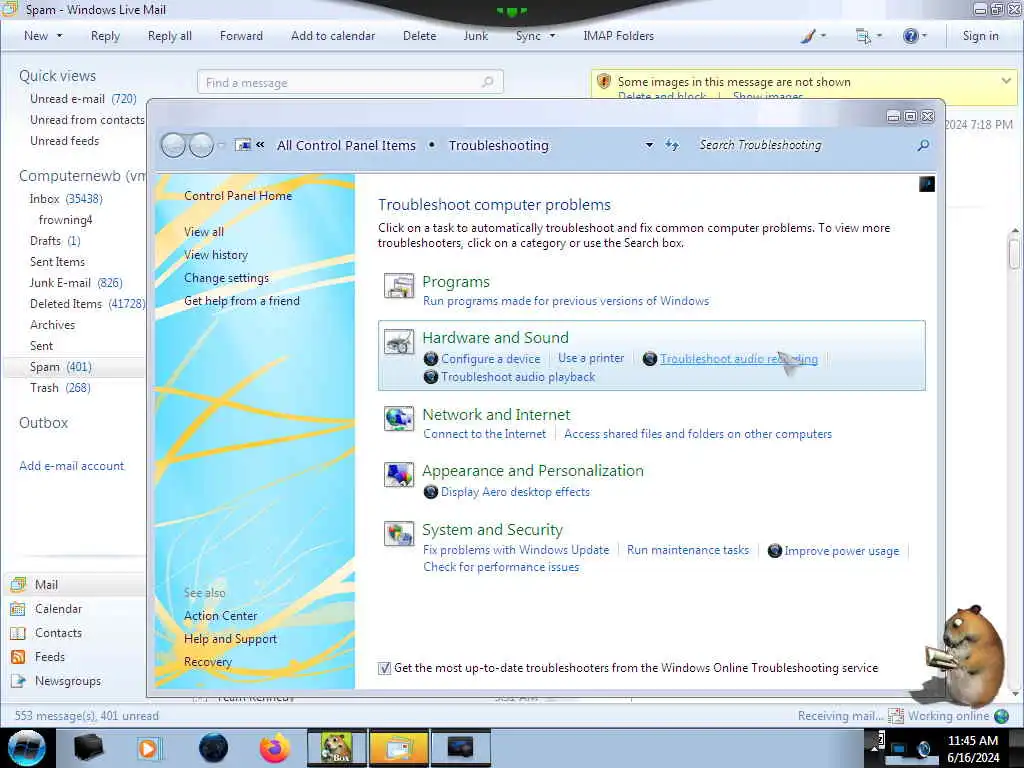The image size is (1024, 768).
Task: Click the security shield icon in info bar
Action: (x=603, y=81)
